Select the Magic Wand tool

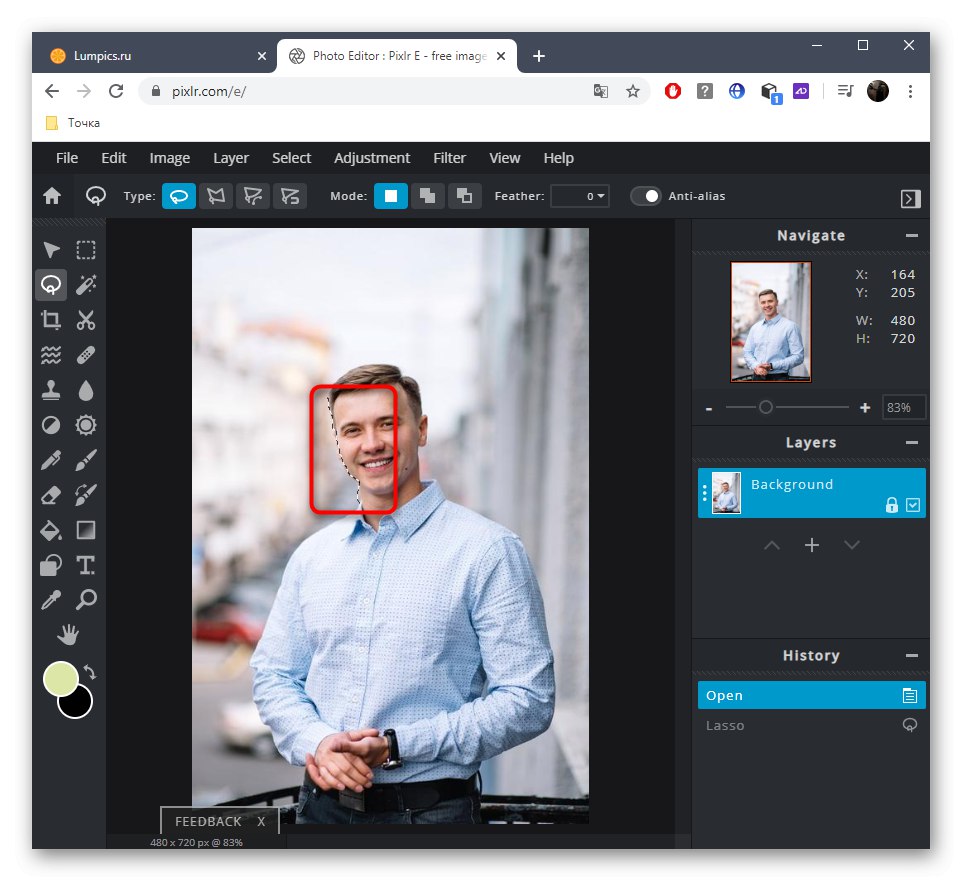pyautogui.click(x=86, y=285)
